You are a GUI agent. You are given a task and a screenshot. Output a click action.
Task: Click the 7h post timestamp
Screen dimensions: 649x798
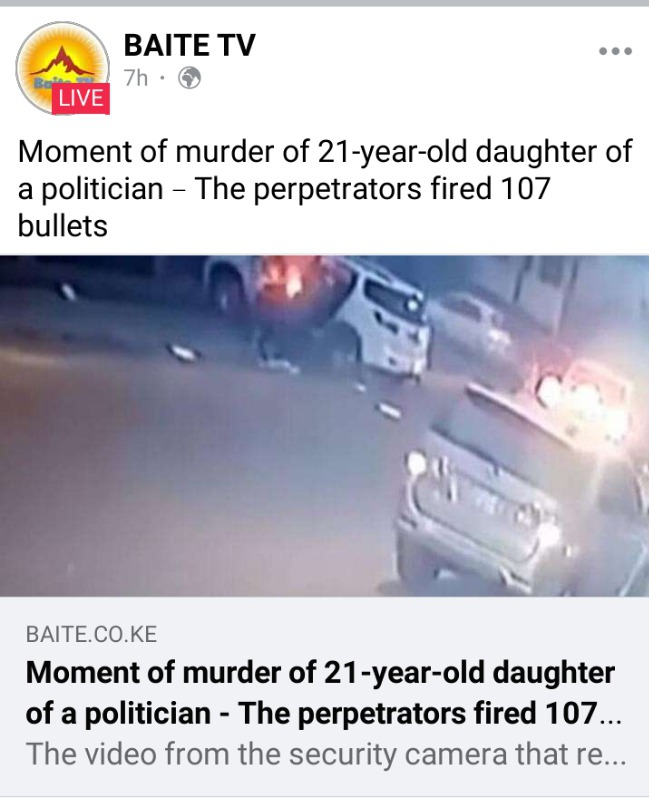click(x=136, y=78)
